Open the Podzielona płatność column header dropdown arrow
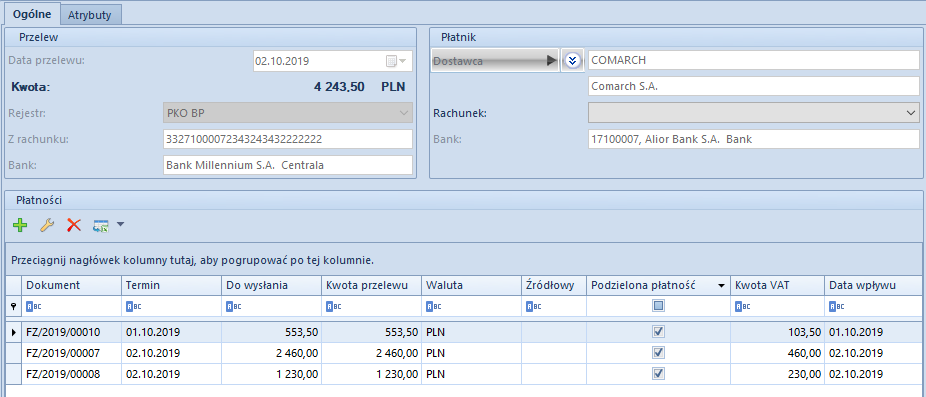Image resolution: width=926 pixels, height=397 pixels. [x=721, y=286]
